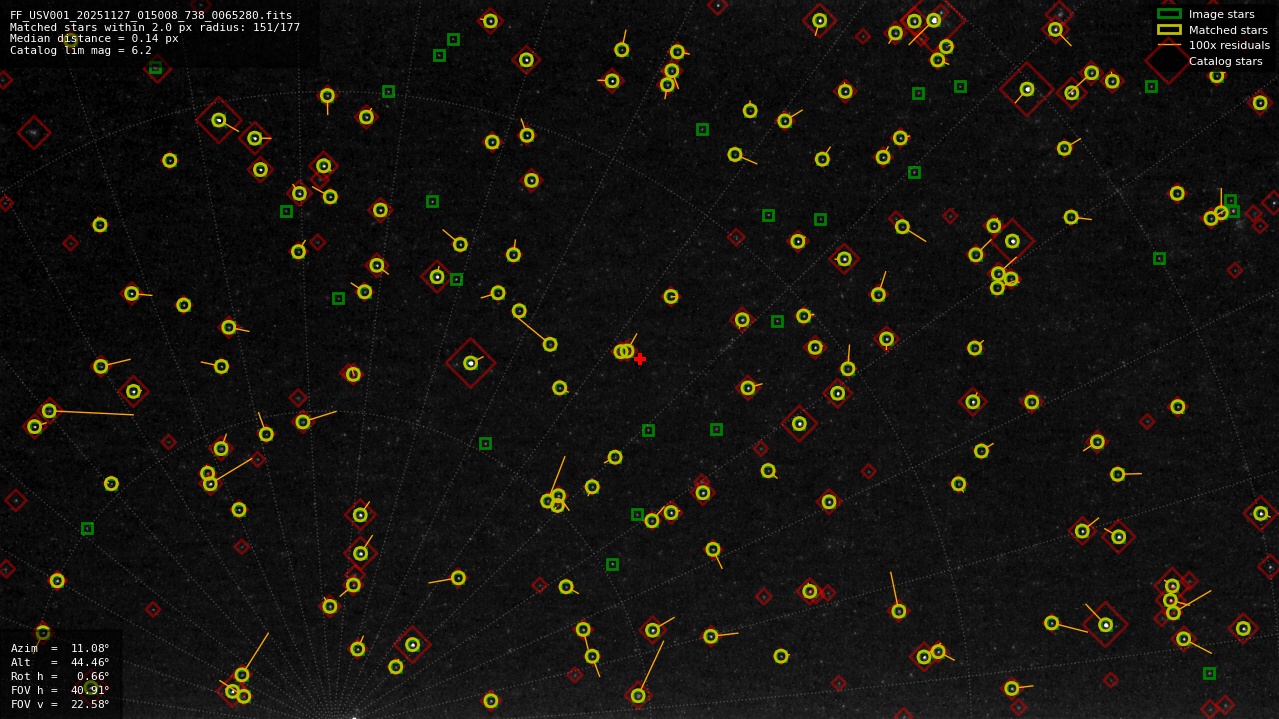The height and width of the screenshot is (719, 1279).
Task: Select the 'Image stars' legend label
Action: coord(1221,14)
